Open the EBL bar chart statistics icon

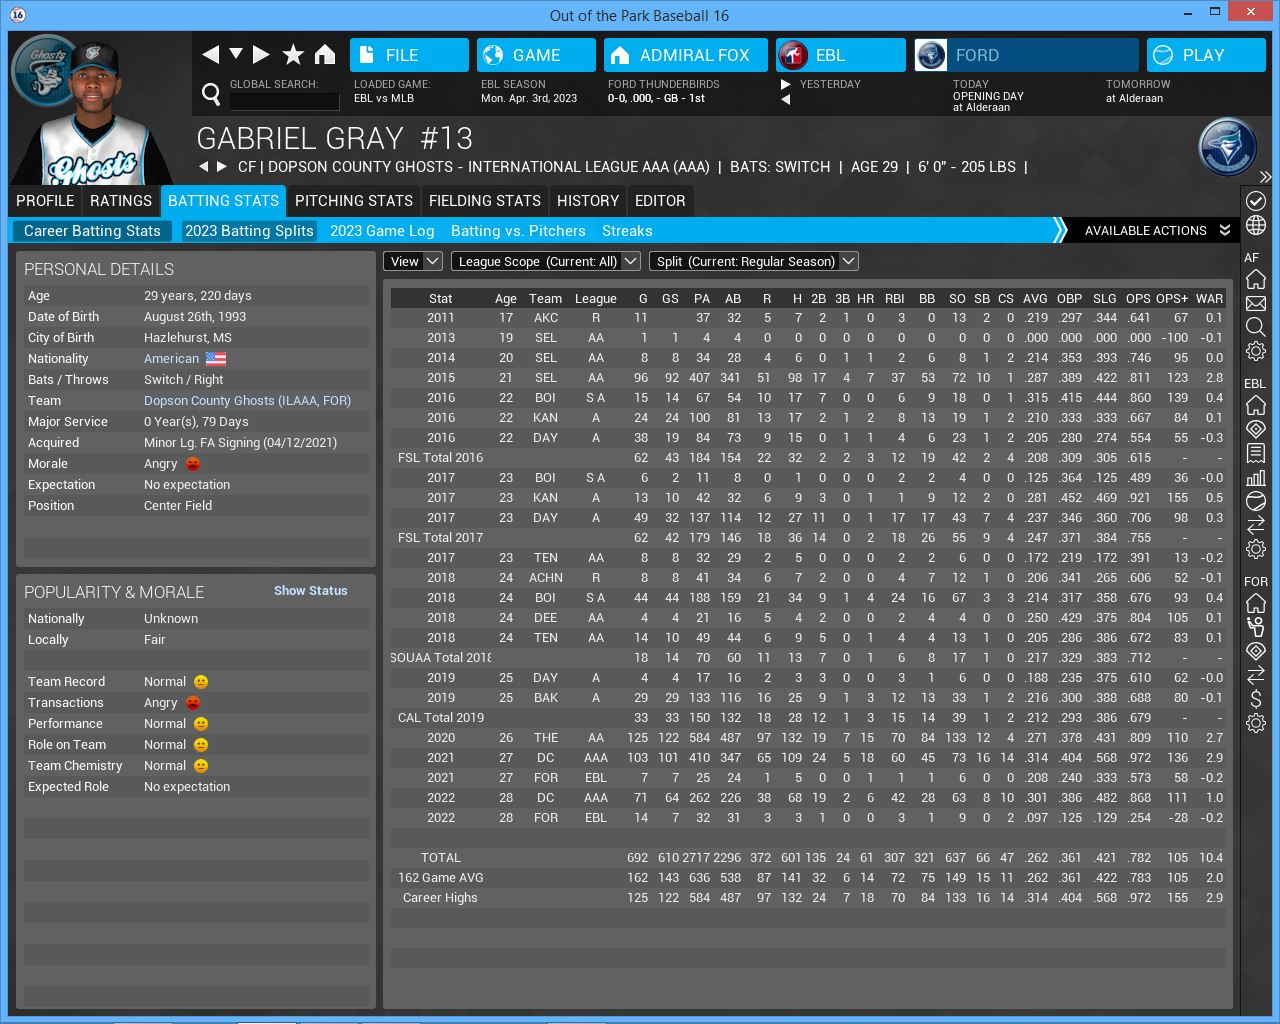click(1256, 477)
